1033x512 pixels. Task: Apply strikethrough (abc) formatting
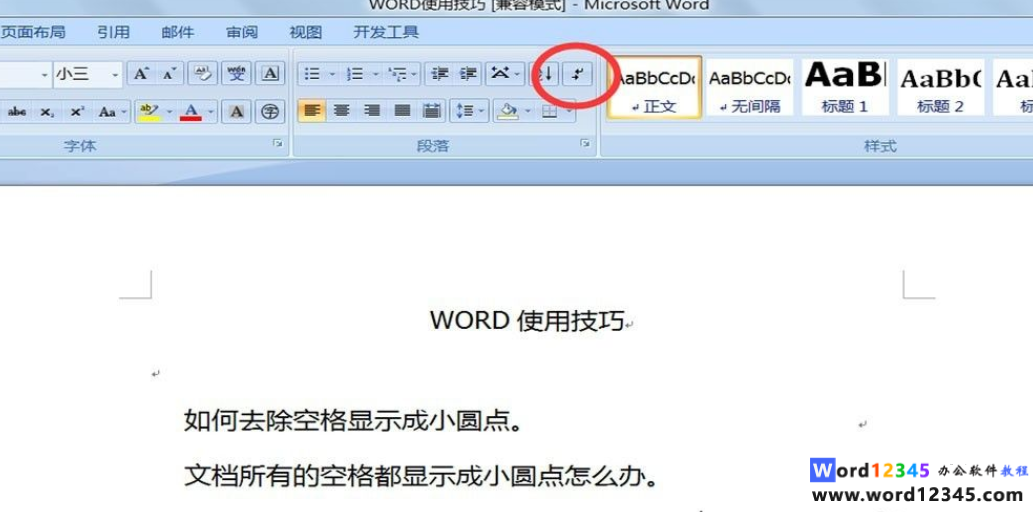(16, 111)
